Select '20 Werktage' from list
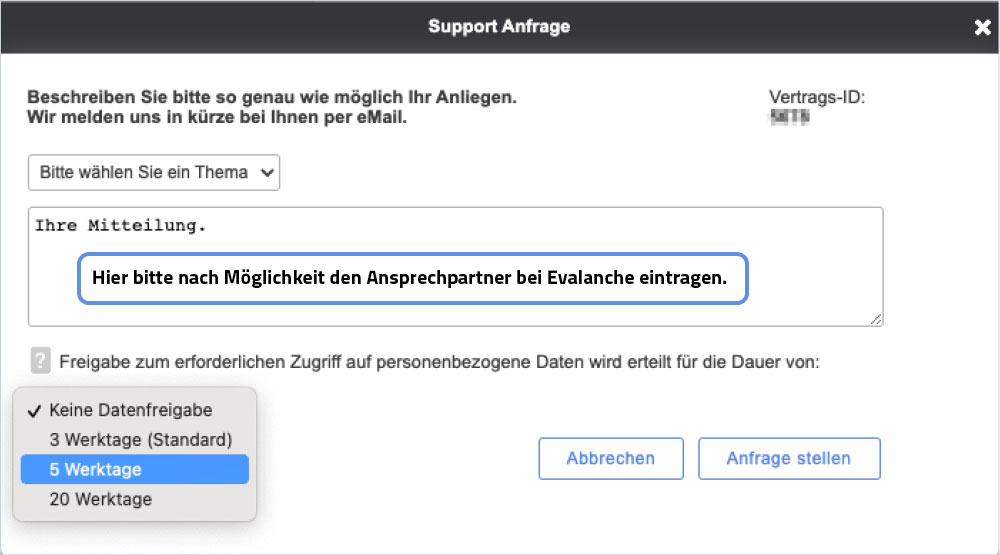Viewport: 1000px width, 555px height. (135, 499)
